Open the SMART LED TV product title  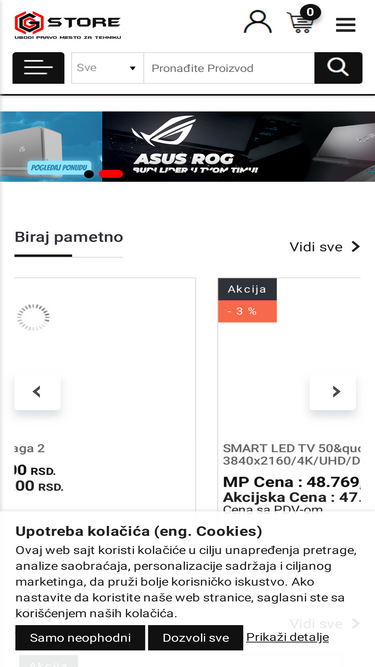coord(292,454)
